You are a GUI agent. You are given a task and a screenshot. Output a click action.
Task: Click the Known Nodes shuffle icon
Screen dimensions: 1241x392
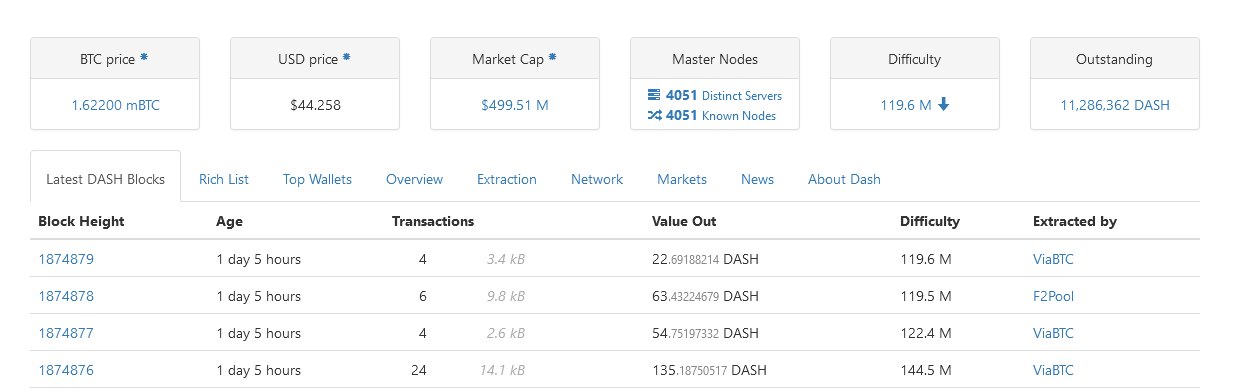(654, 115)
